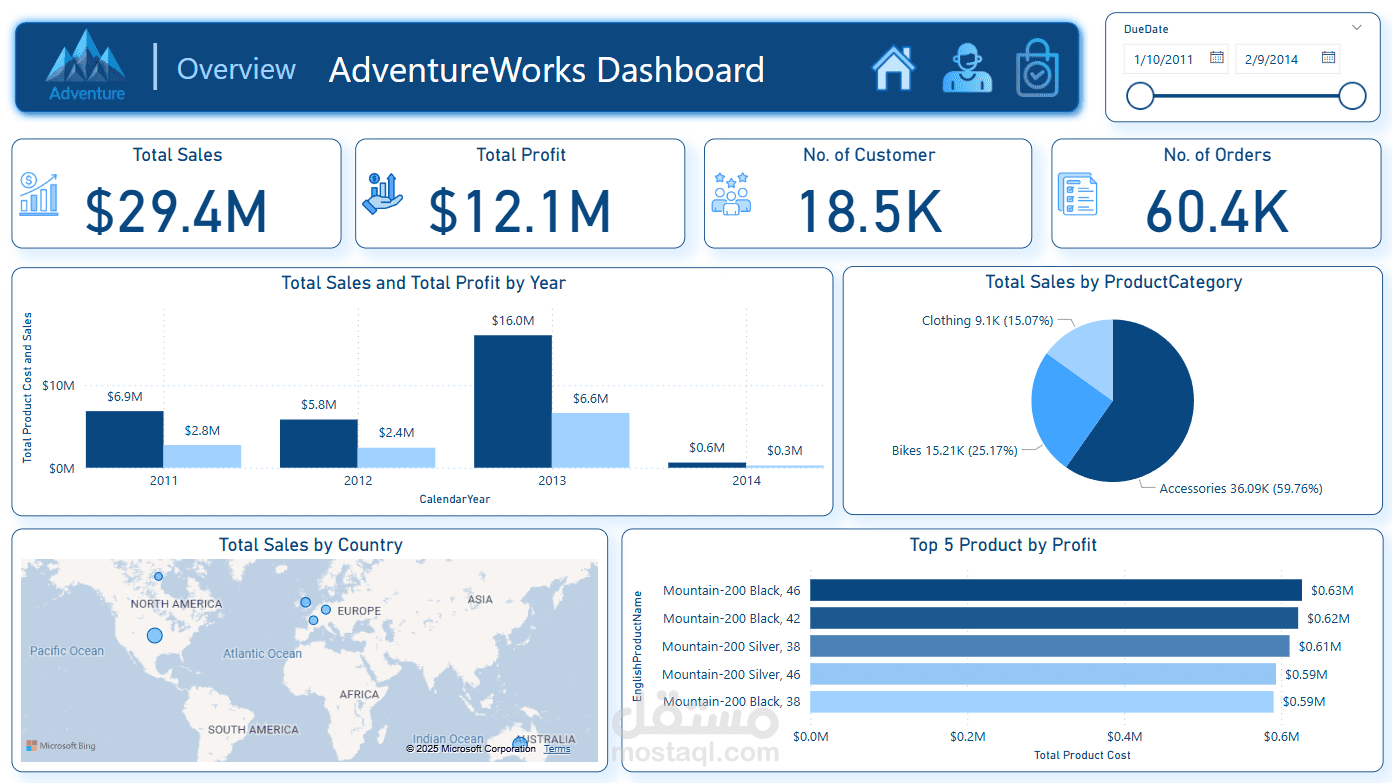Click the Canada bubble on map

[x=158, y=576]
